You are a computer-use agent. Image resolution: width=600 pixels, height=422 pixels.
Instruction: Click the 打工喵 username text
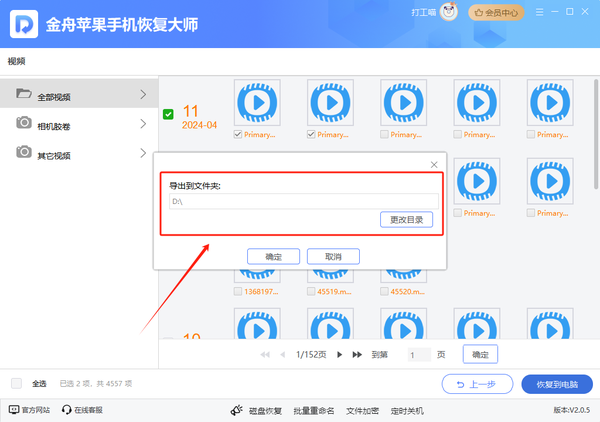(424, 12)
